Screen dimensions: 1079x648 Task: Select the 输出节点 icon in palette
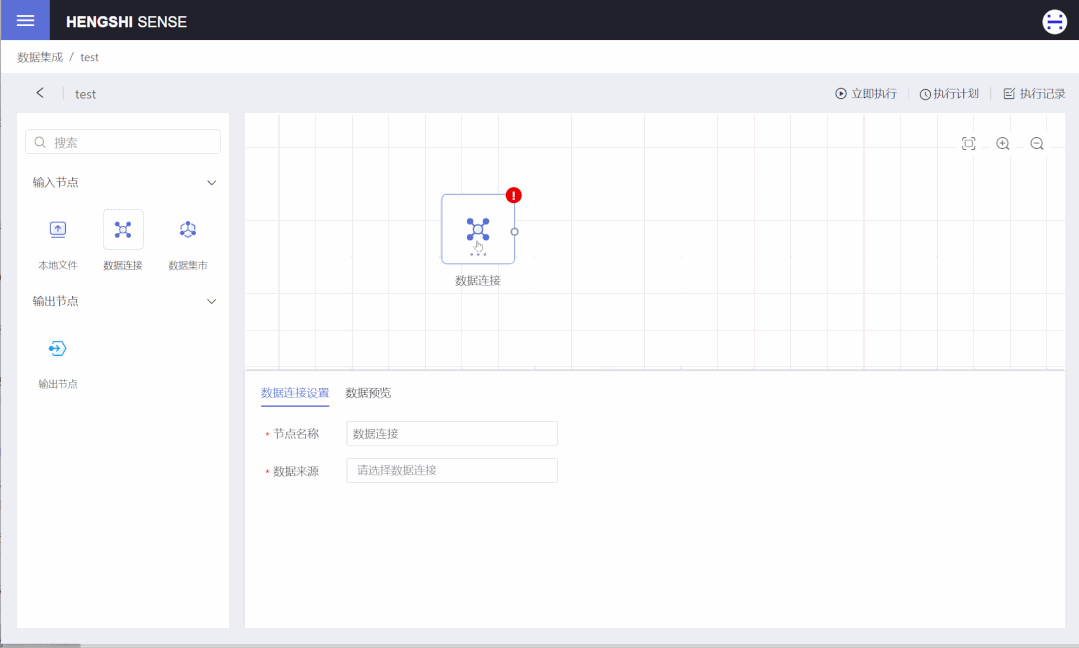coord(58,348)
